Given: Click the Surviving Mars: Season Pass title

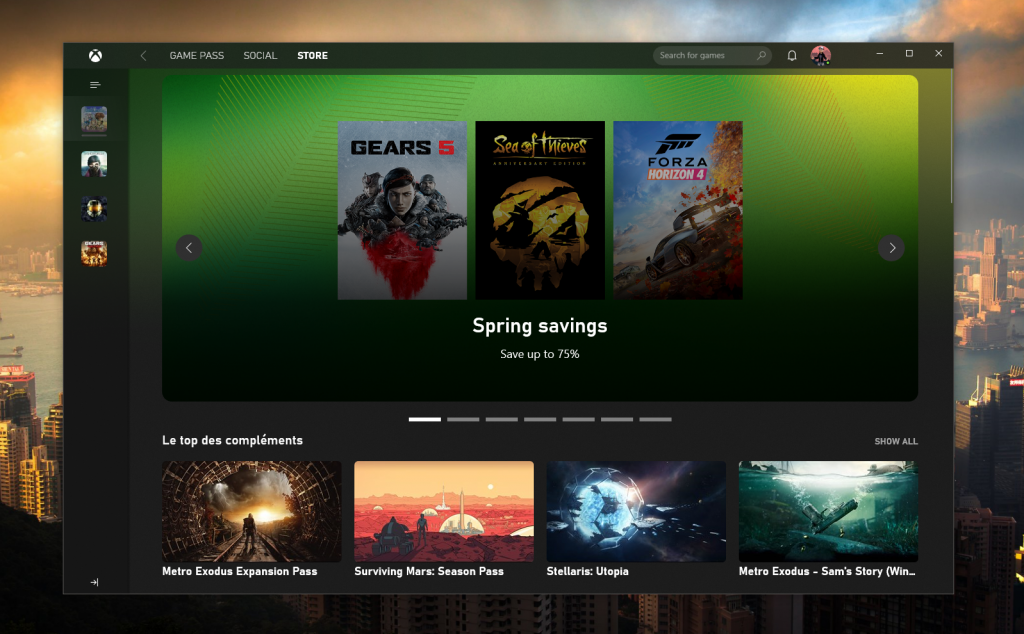Looking at the screenshot, I should pos(429,571).
